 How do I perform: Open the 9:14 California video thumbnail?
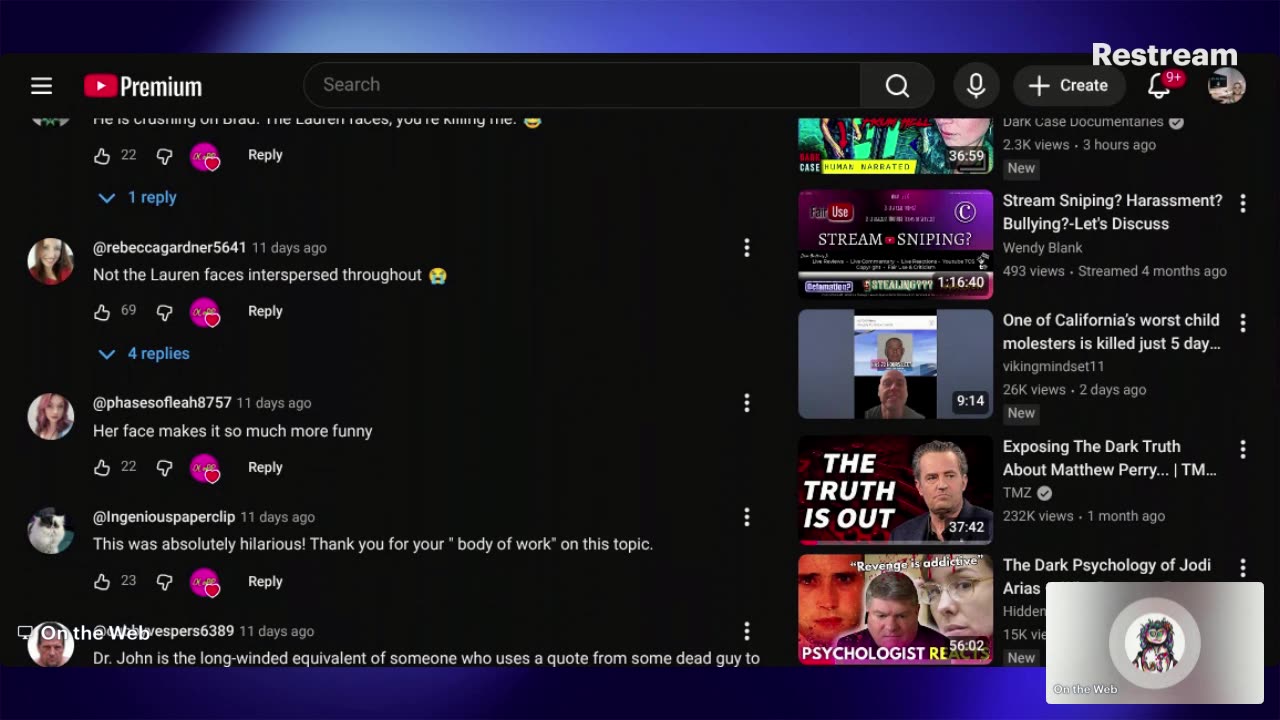(x=895, y=364)
